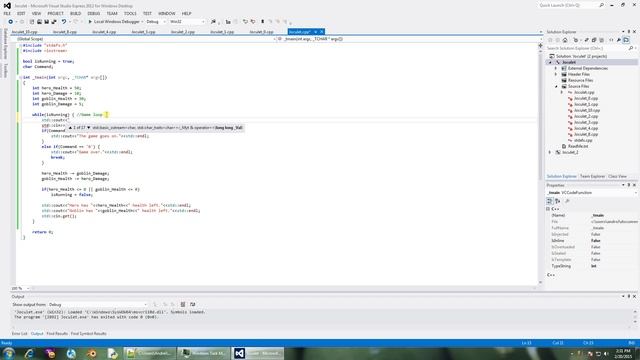The height and width of the screenshot is (360, 640).
Task: Toggle Solution Explorer Preview Selected Items
Action: [626, 40]
